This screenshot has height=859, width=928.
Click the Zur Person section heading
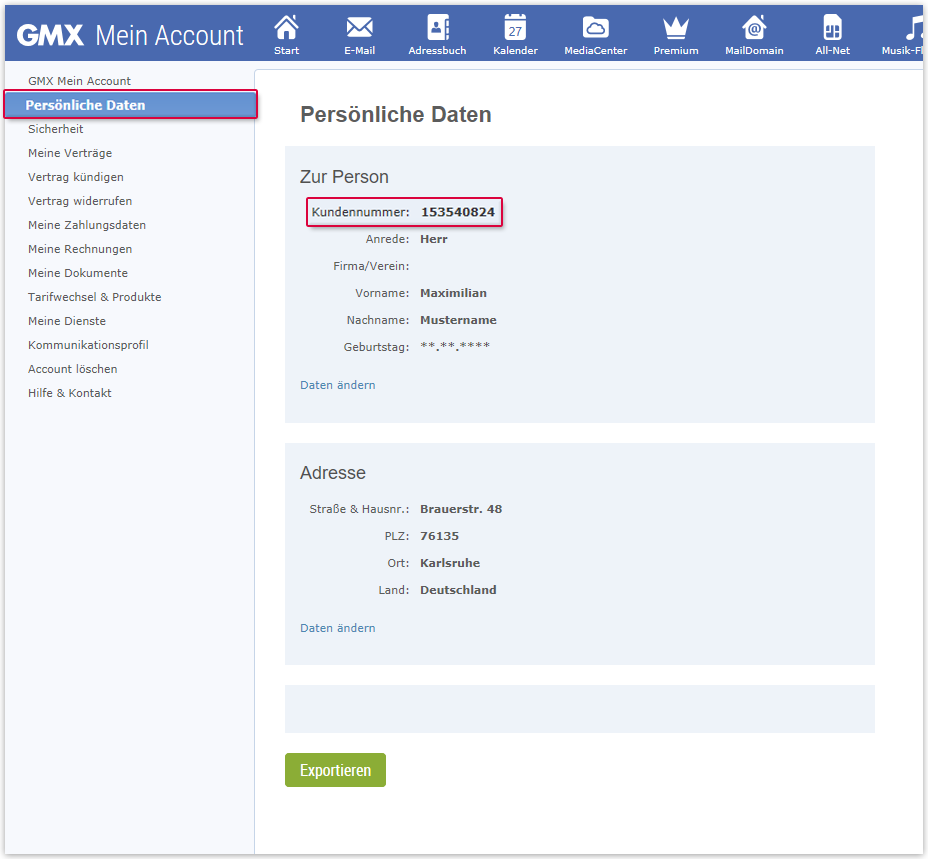pos(344,176)
